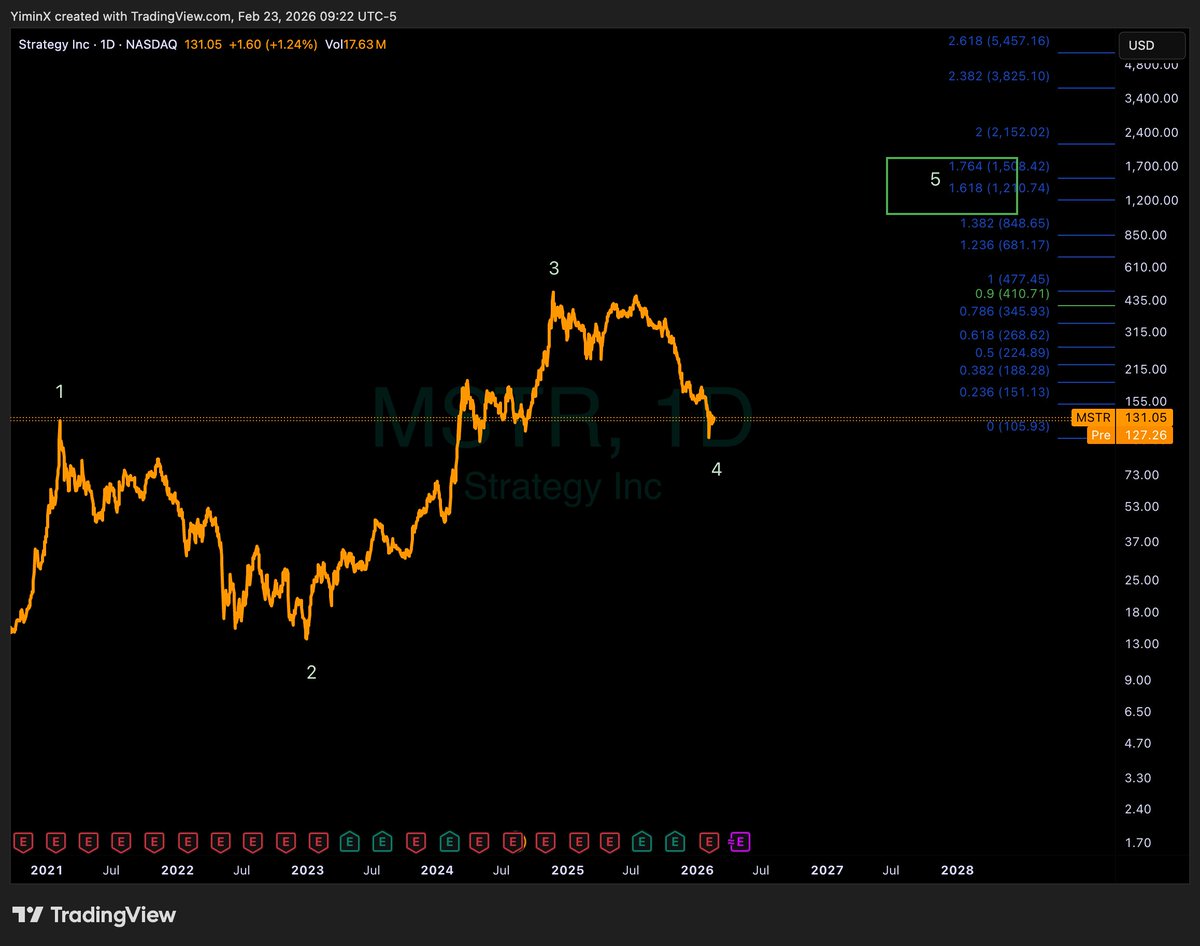Click the last red earnings marker before the purple one
The height and width of the screenshot is (946, 1200).
[x=709, y=842]
